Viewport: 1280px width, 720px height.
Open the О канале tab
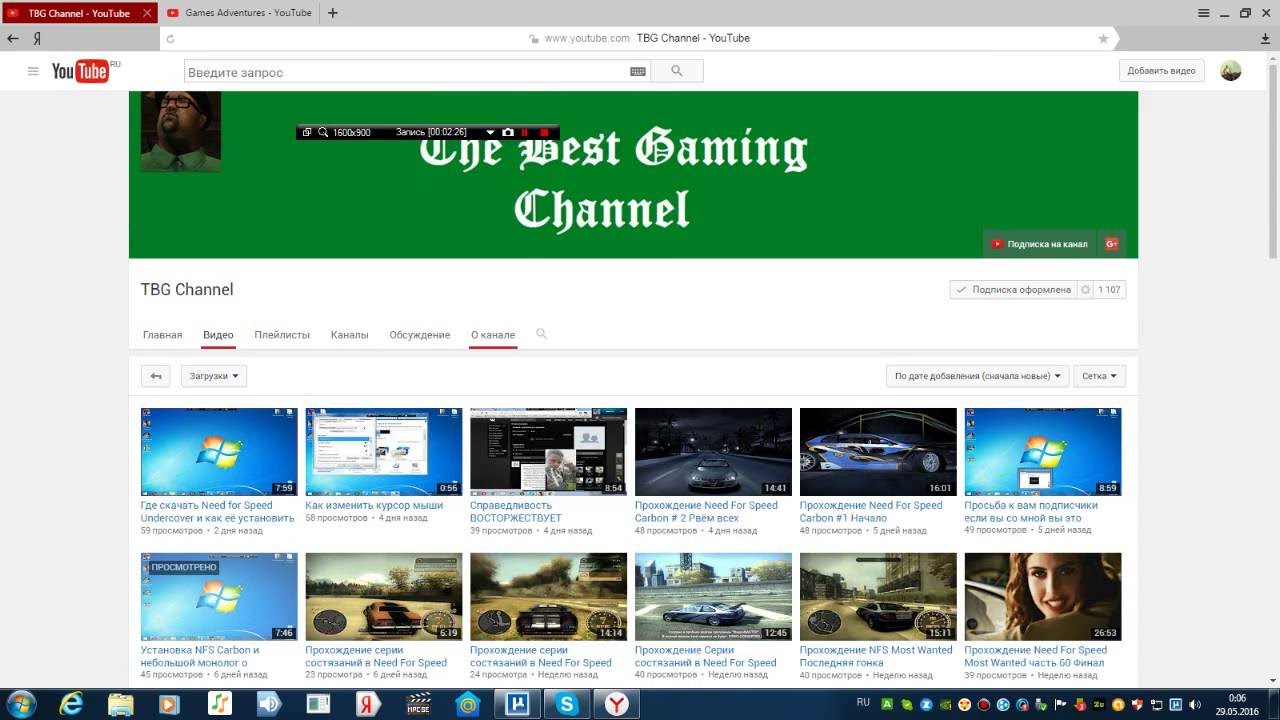pyautogui.click(x=493, y=335)
